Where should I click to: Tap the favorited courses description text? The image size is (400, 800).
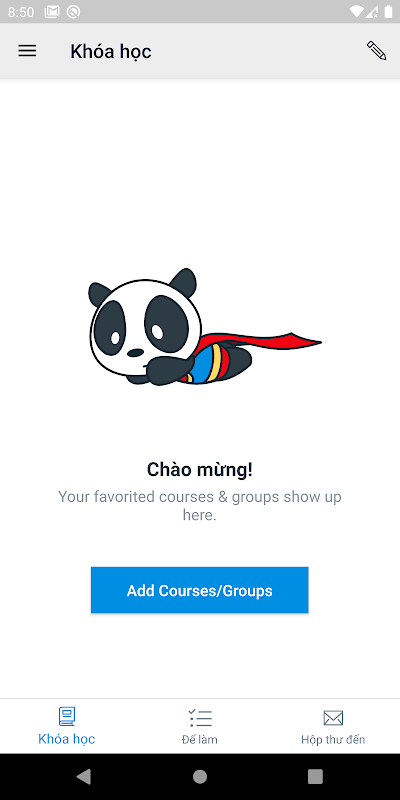click(199, 506)
